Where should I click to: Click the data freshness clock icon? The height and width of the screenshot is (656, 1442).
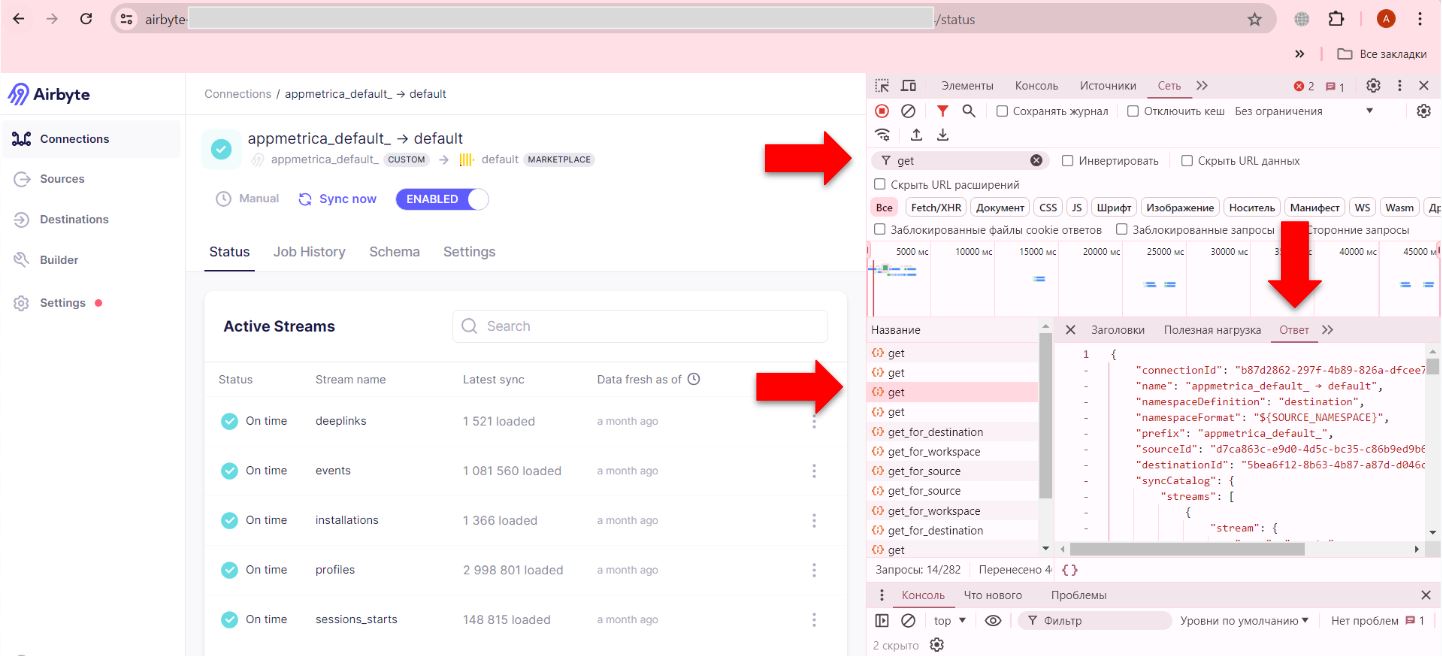pos(694,379)
